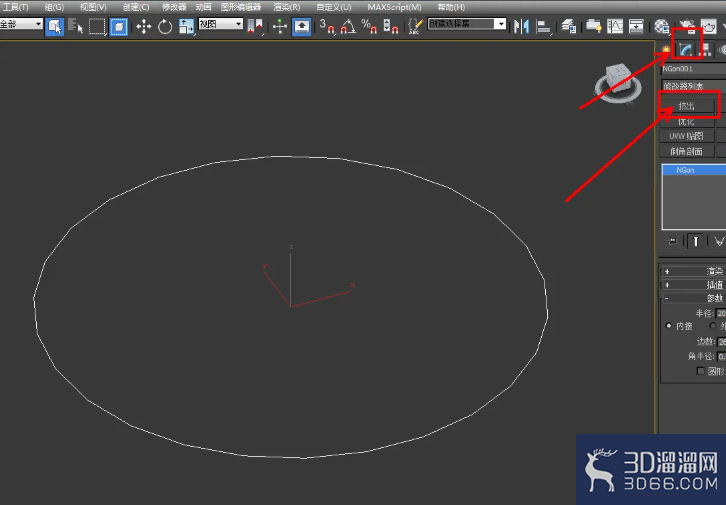The image size is (726, 505).
Task: Open the Layer Manager
Action: 569,26
